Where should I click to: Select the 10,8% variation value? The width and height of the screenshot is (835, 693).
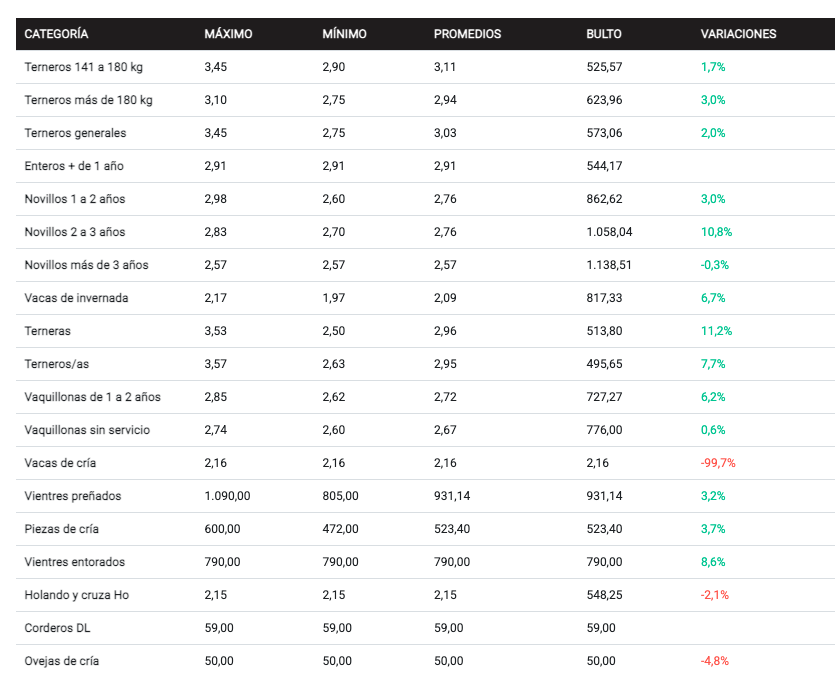tap(716, 232)
